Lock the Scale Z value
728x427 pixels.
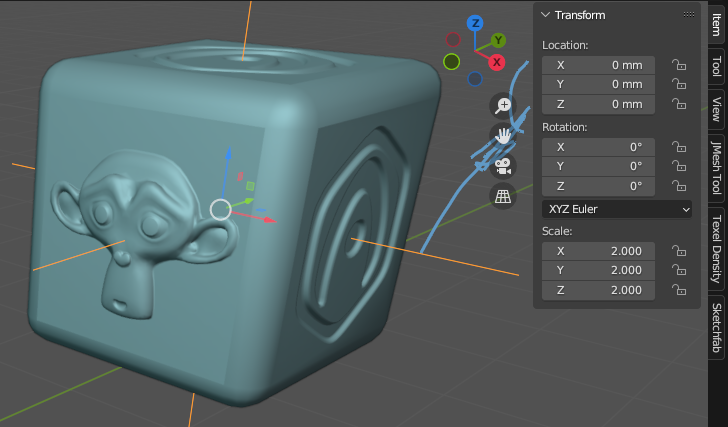[679, 290]
